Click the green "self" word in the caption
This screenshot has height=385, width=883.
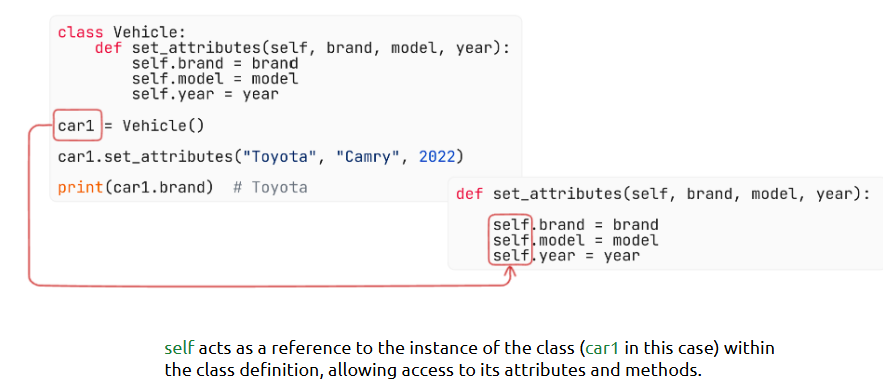(179, 348)
